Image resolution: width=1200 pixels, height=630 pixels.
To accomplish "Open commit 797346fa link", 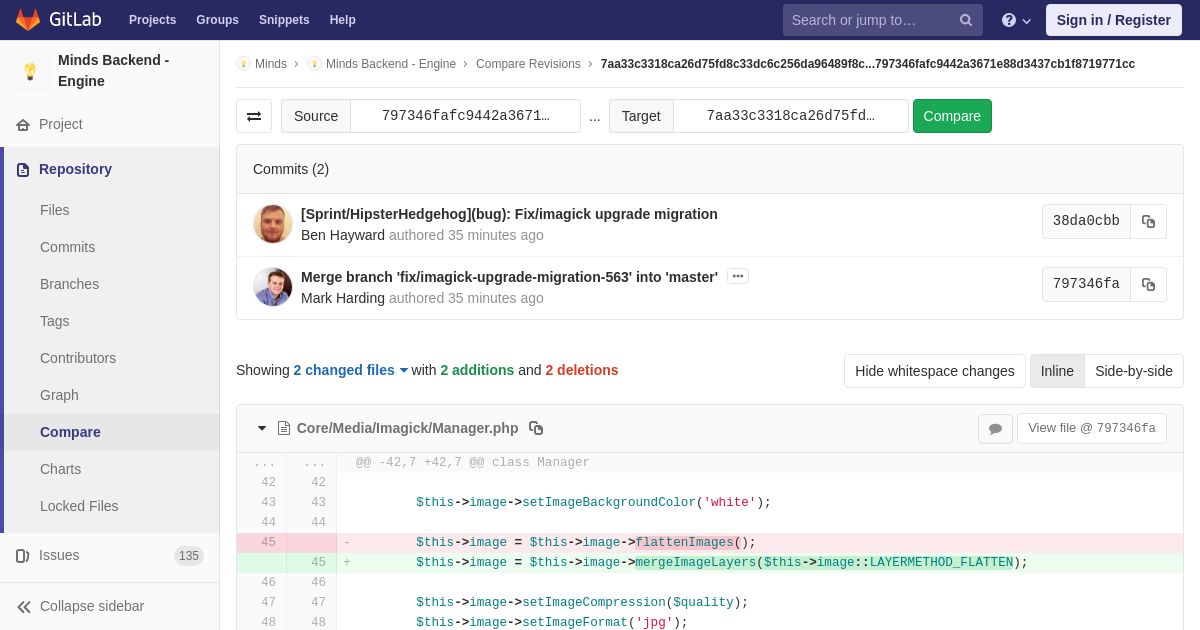I will click(1086, 284).
